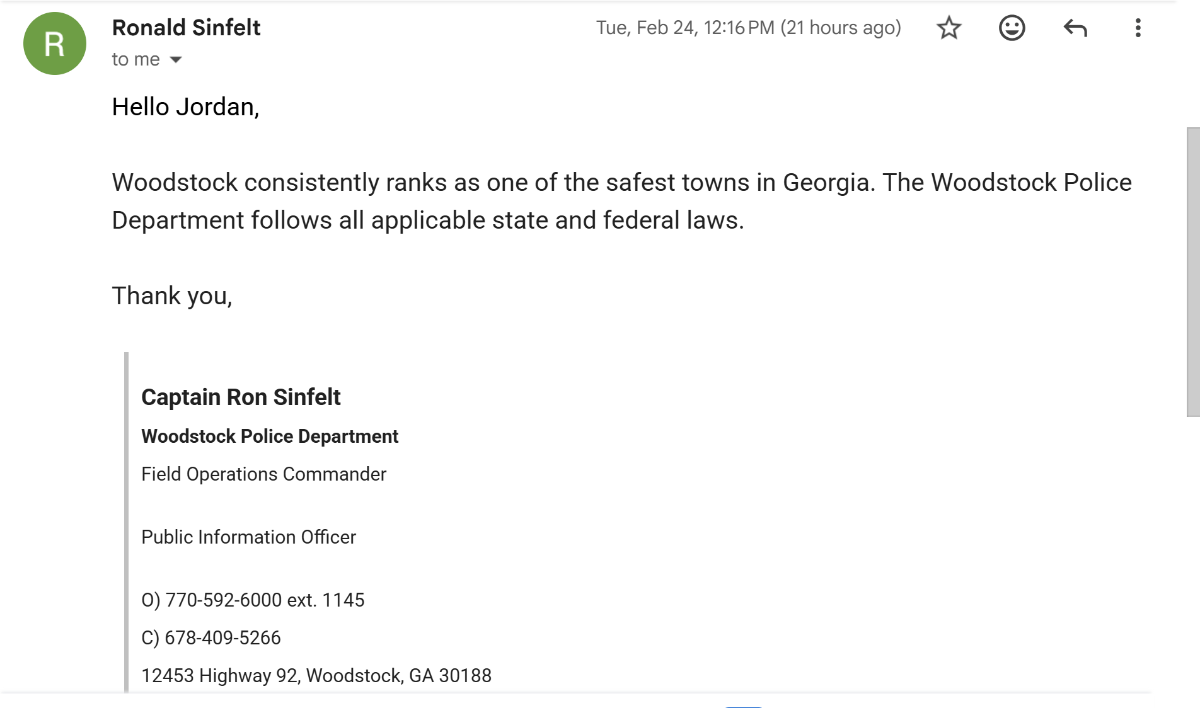Expand recipient details arrow beside "to me"
Viewport: 1200px width, 708px height.
[x=176, y=60]
